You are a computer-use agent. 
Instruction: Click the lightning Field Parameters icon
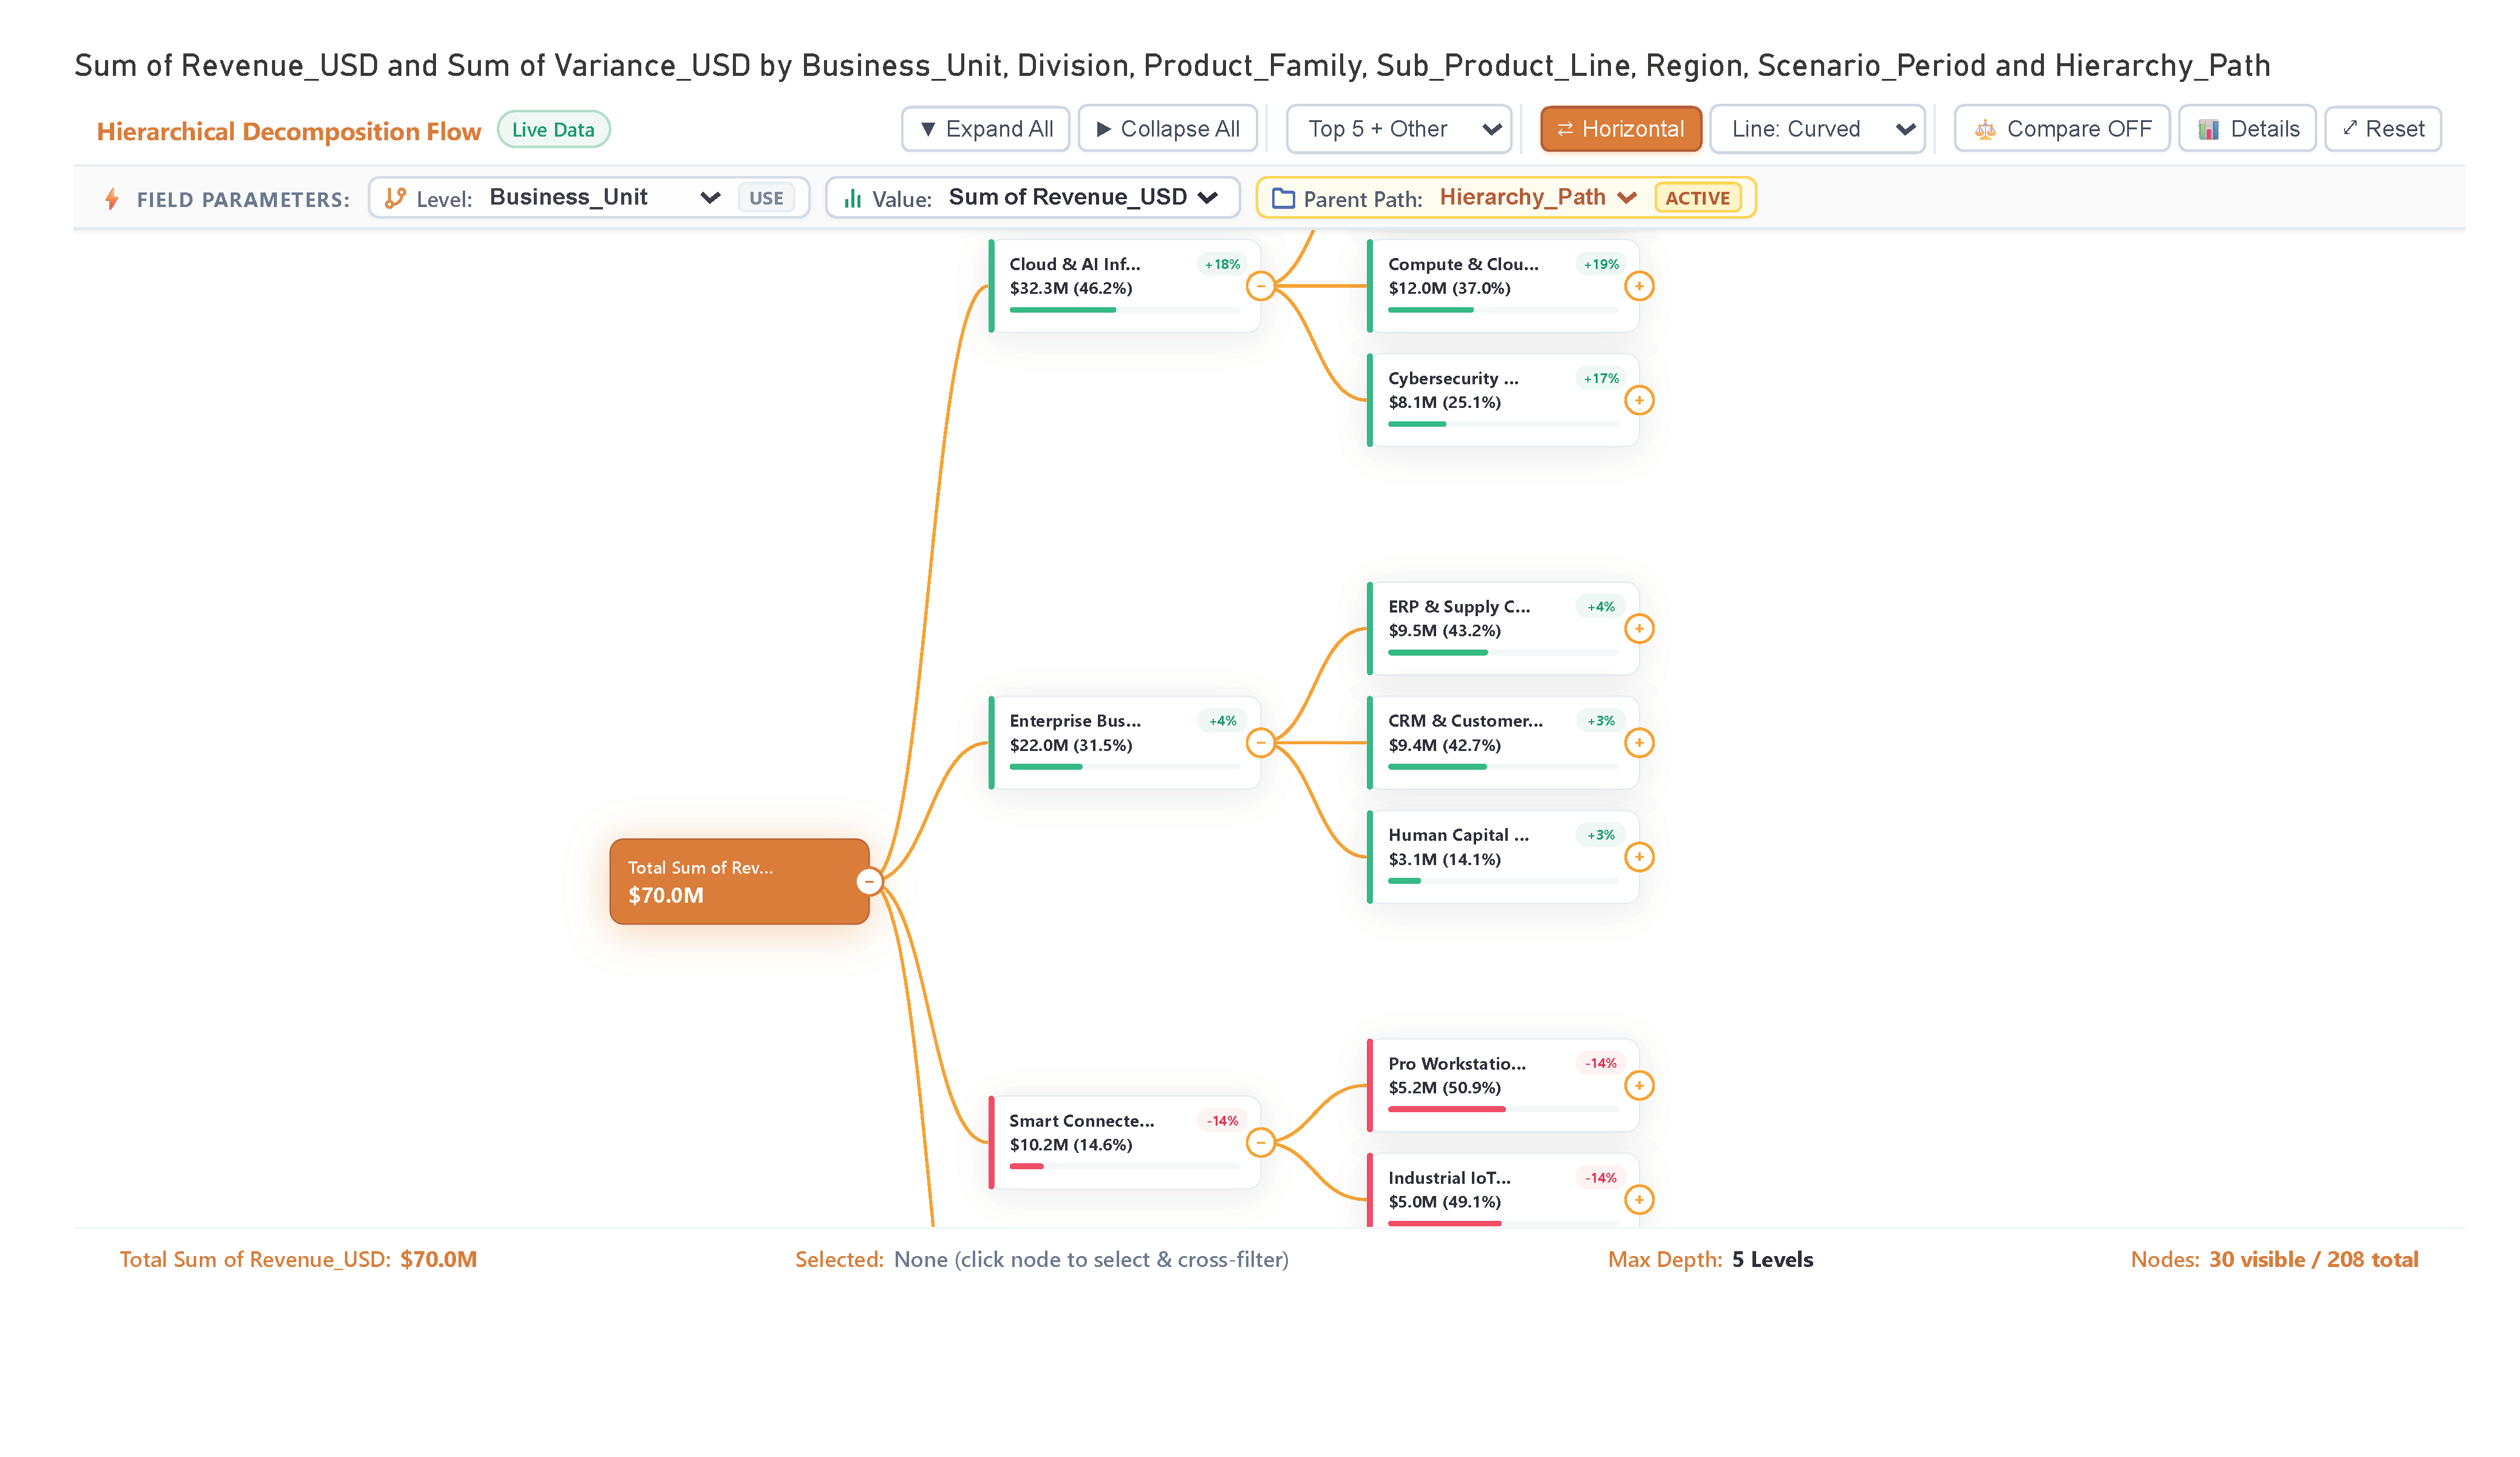click(x=111, y=199)
